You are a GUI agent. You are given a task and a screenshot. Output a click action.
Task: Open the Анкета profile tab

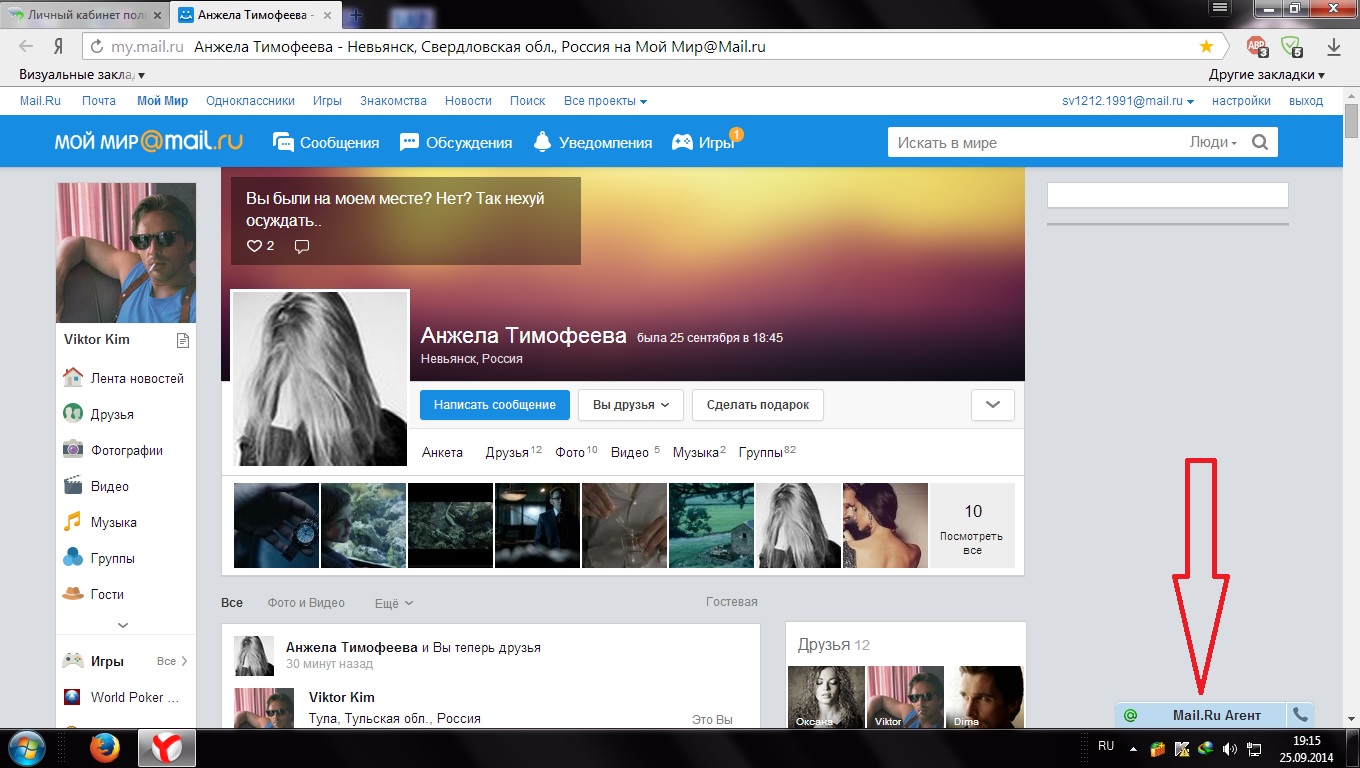(442, 452)
